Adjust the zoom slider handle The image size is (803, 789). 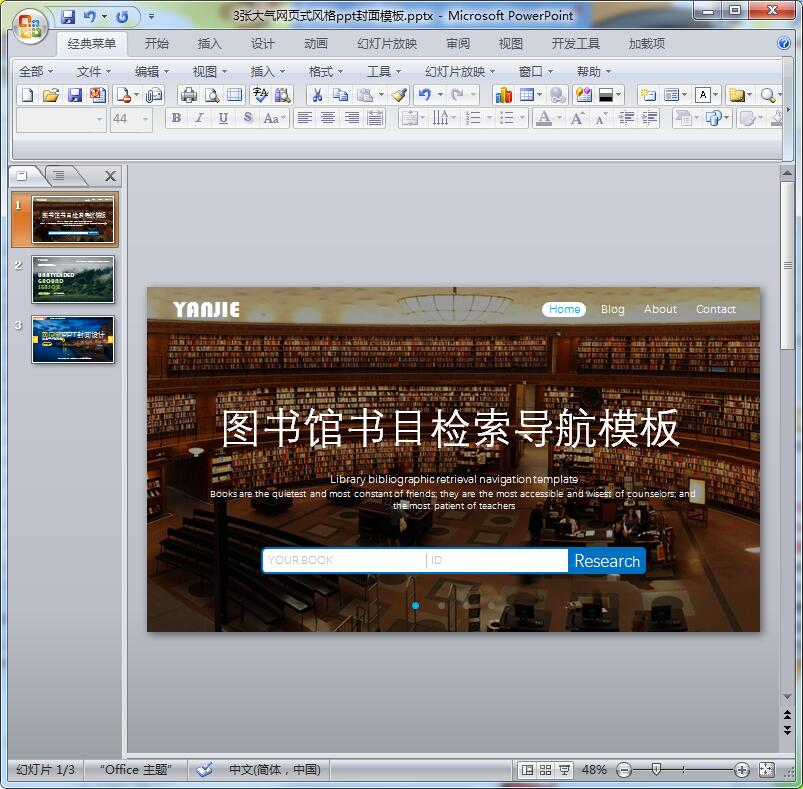656,769
